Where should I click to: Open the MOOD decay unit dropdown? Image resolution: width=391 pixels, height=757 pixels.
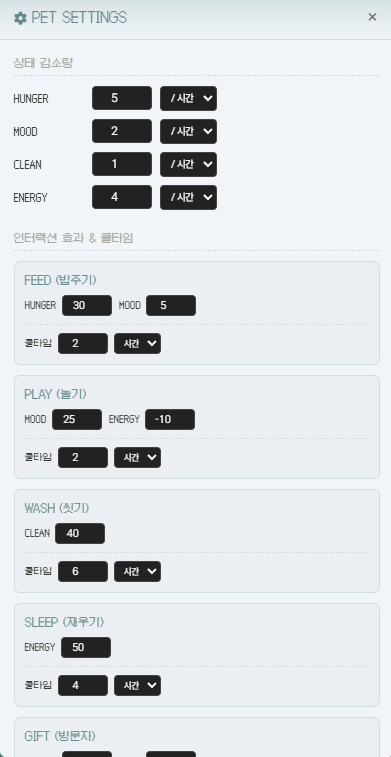tap(188, 131)
